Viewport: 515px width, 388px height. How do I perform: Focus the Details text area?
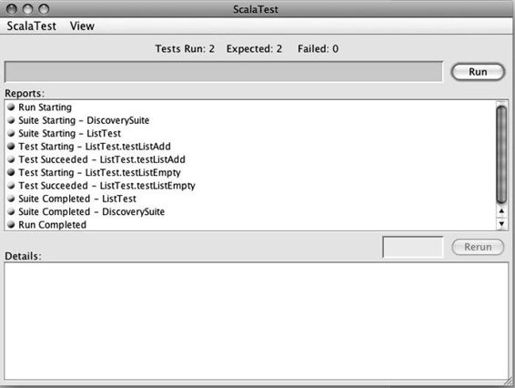[x=256, y=321]
